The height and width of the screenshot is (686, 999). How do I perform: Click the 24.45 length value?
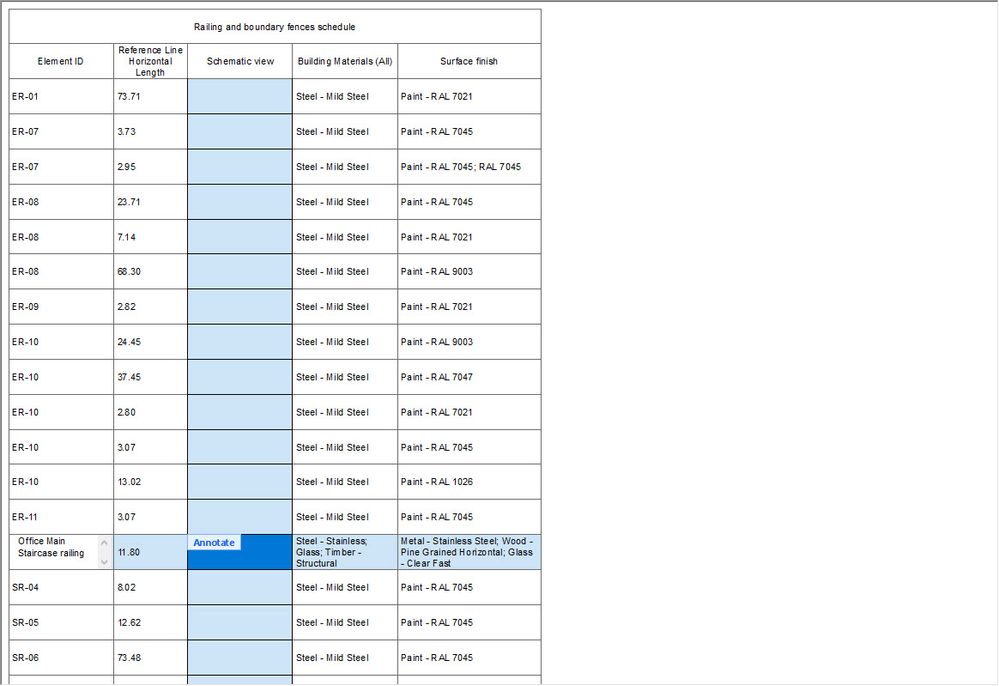129,342
